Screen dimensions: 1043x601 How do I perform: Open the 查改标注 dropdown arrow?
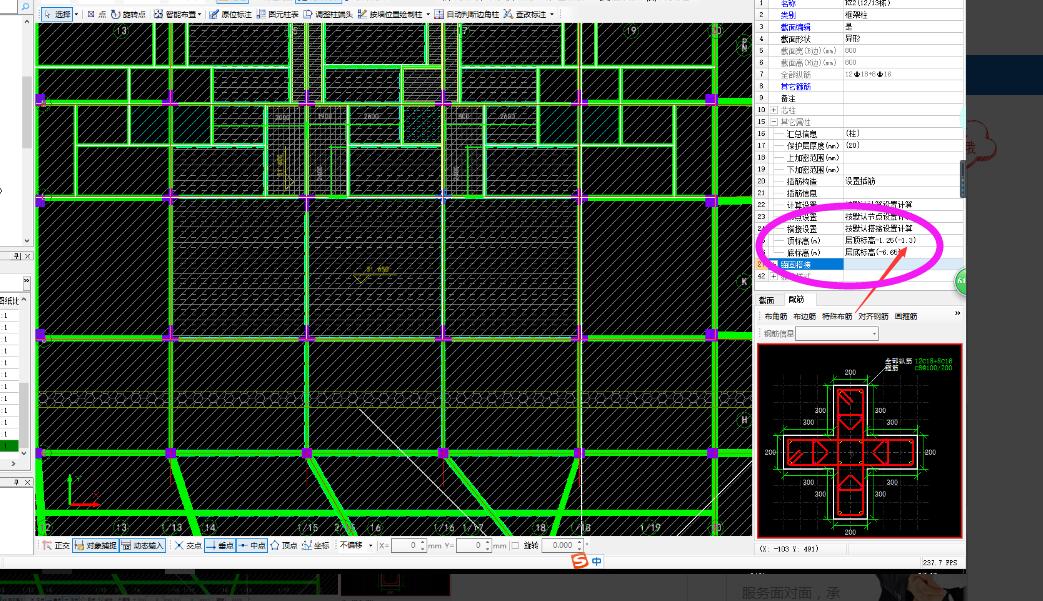[551, 14]
